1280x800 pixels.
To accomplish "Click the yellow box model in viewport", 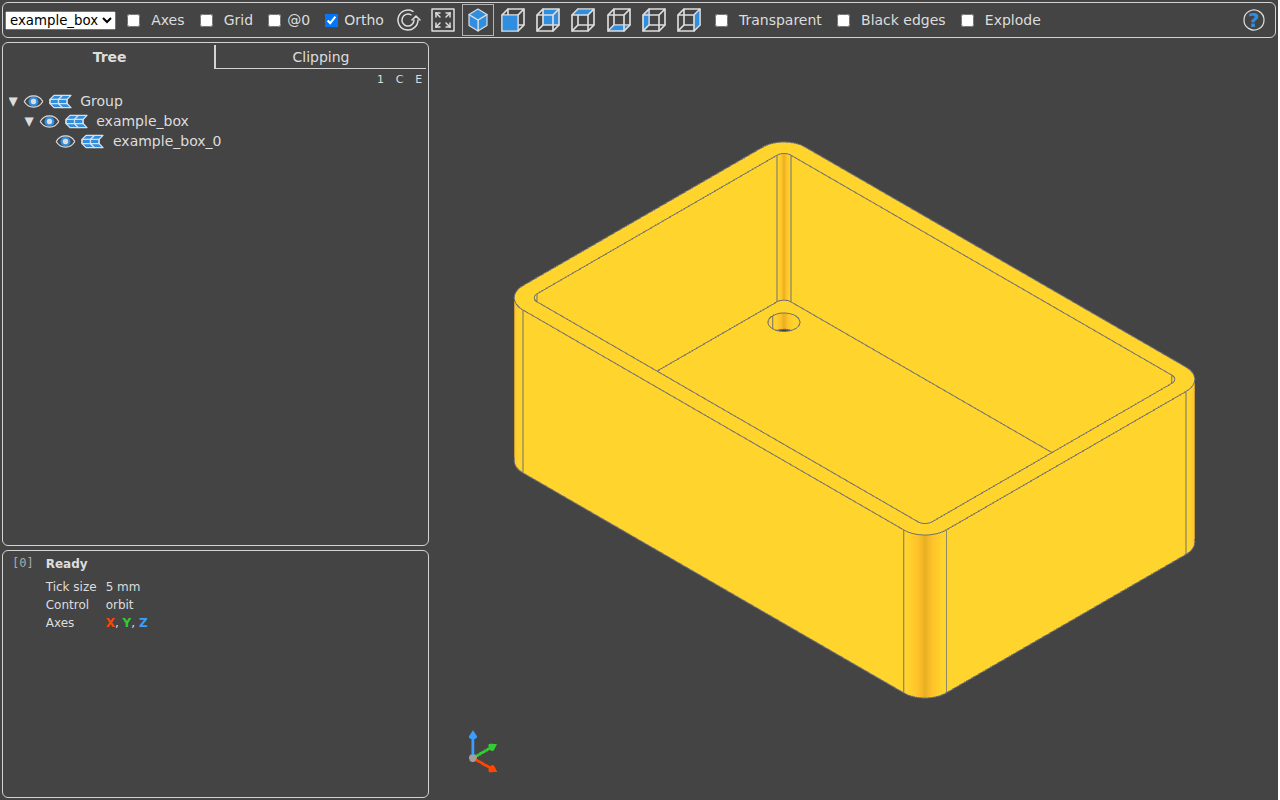I will point(854,420).
